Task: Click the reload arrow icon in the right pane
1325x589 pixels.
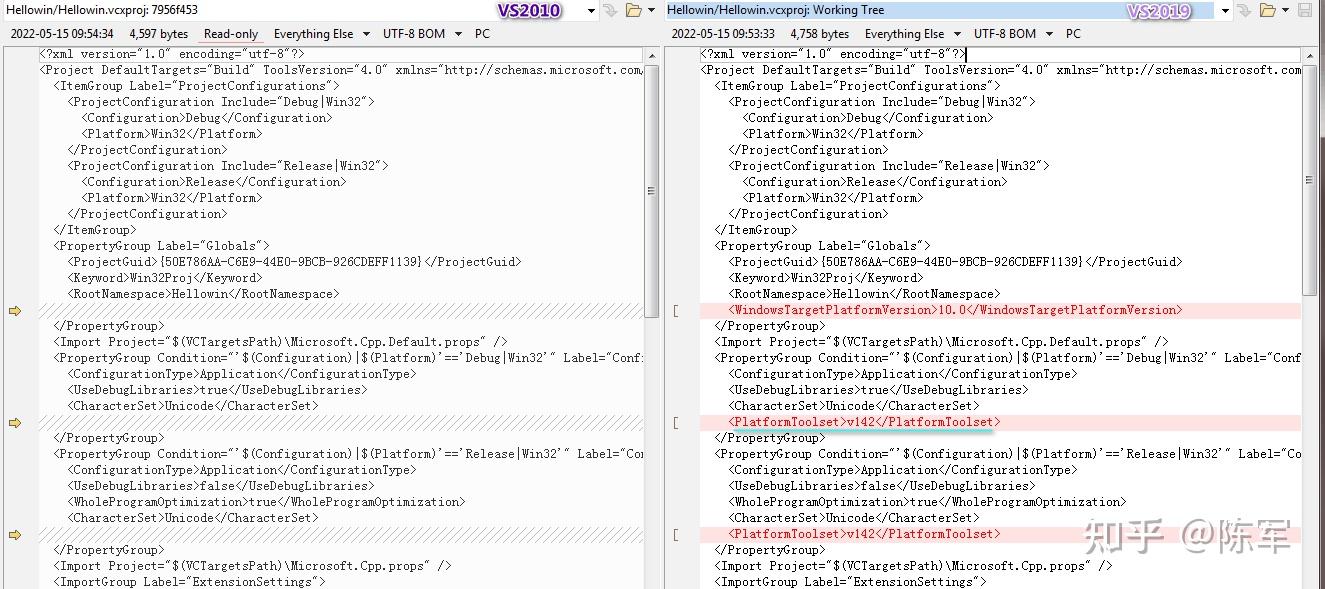Action: click(x=1244, y=10)
